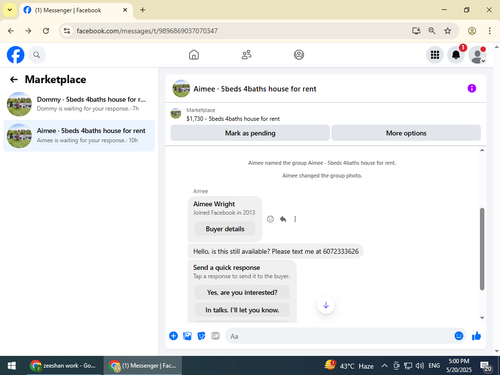Attach a photo using image icon
The height and width of the screenshot is (375, 500).
(187, 336)
